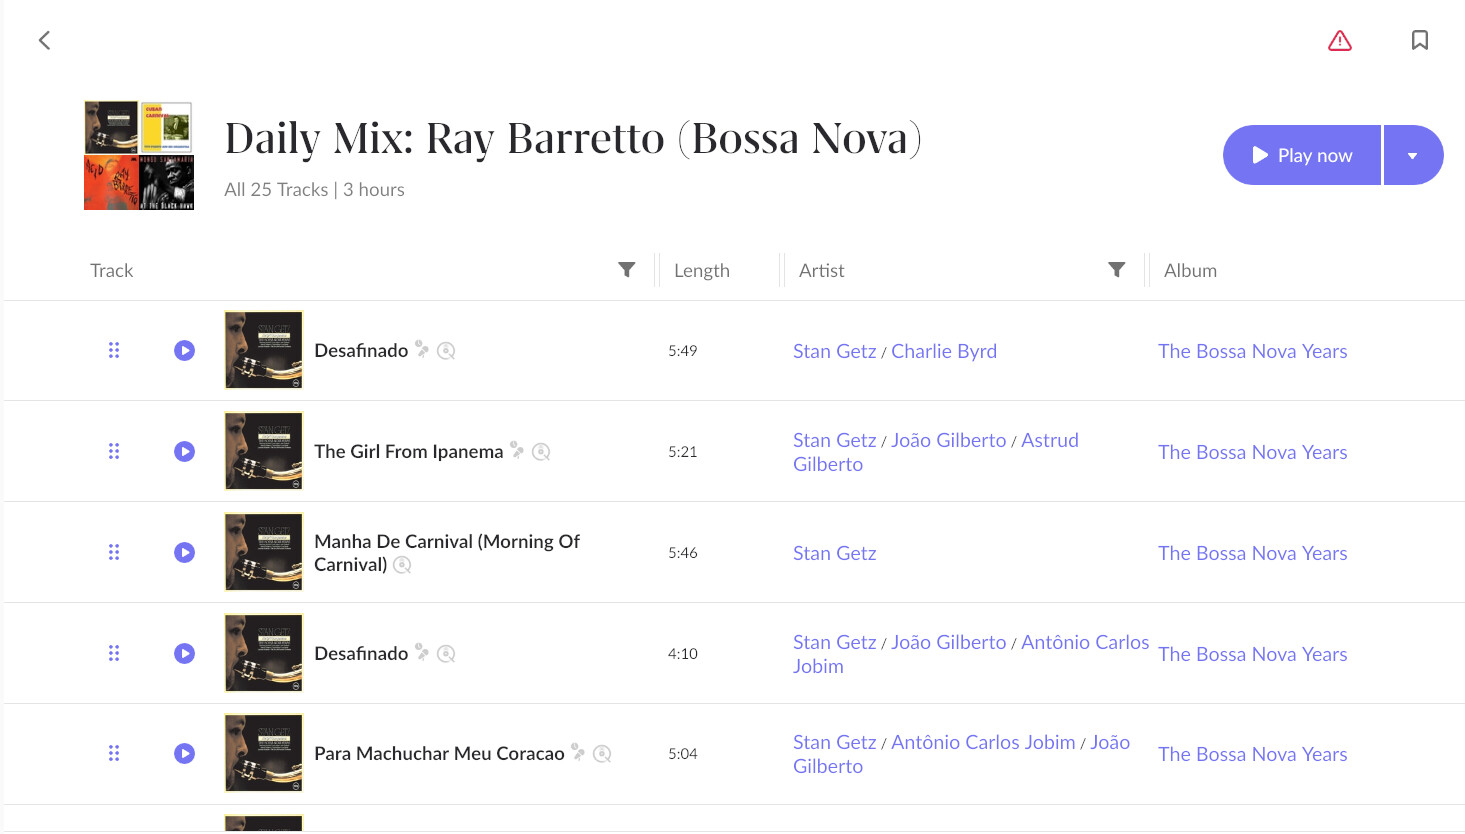The image size is (1465, 834).
Task: Open lyrics microphone icon for 4:10 Desafinado
Action: click(x=422, y=652)
